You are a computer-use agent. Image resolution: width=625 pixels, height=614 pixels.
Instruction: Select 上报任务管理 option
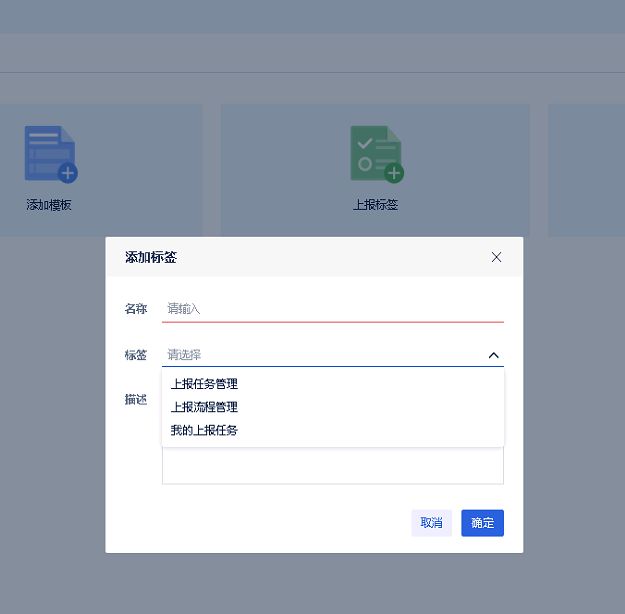click(x=333, y=384)
